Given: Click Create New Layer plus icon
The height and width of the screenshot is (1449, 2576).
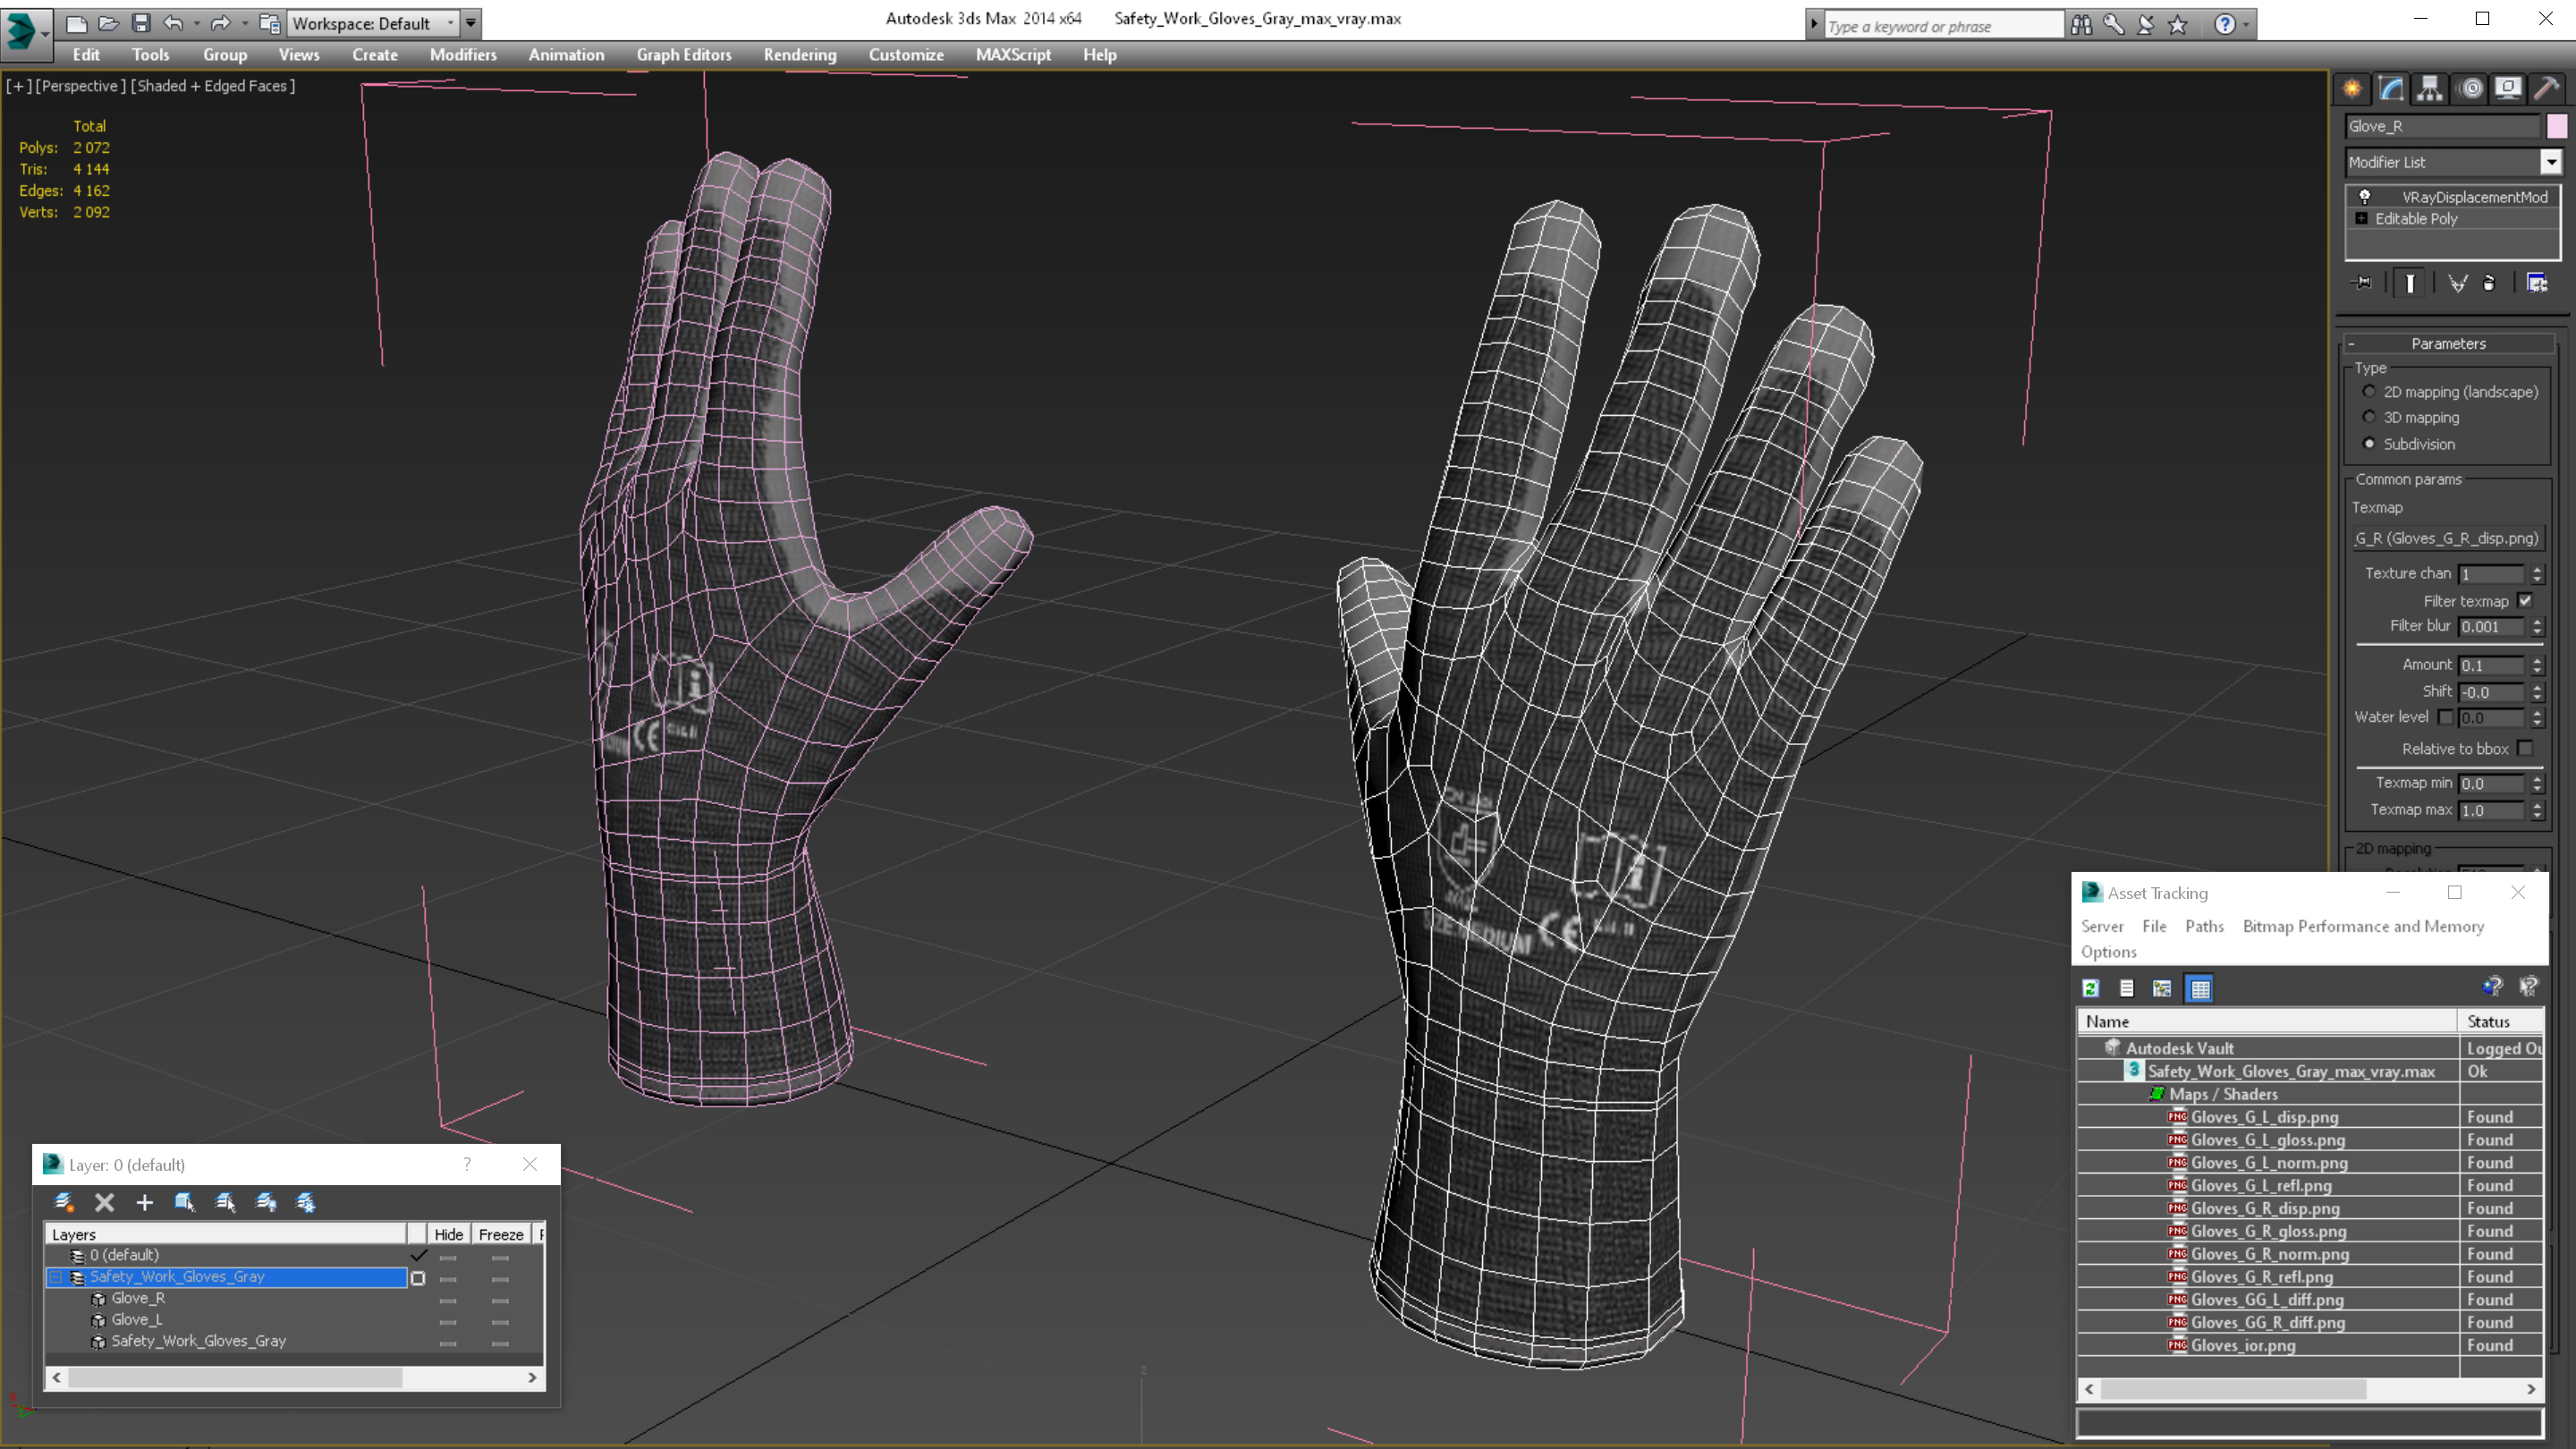Looking at the screenshot, I should (x=144, y=1203).
